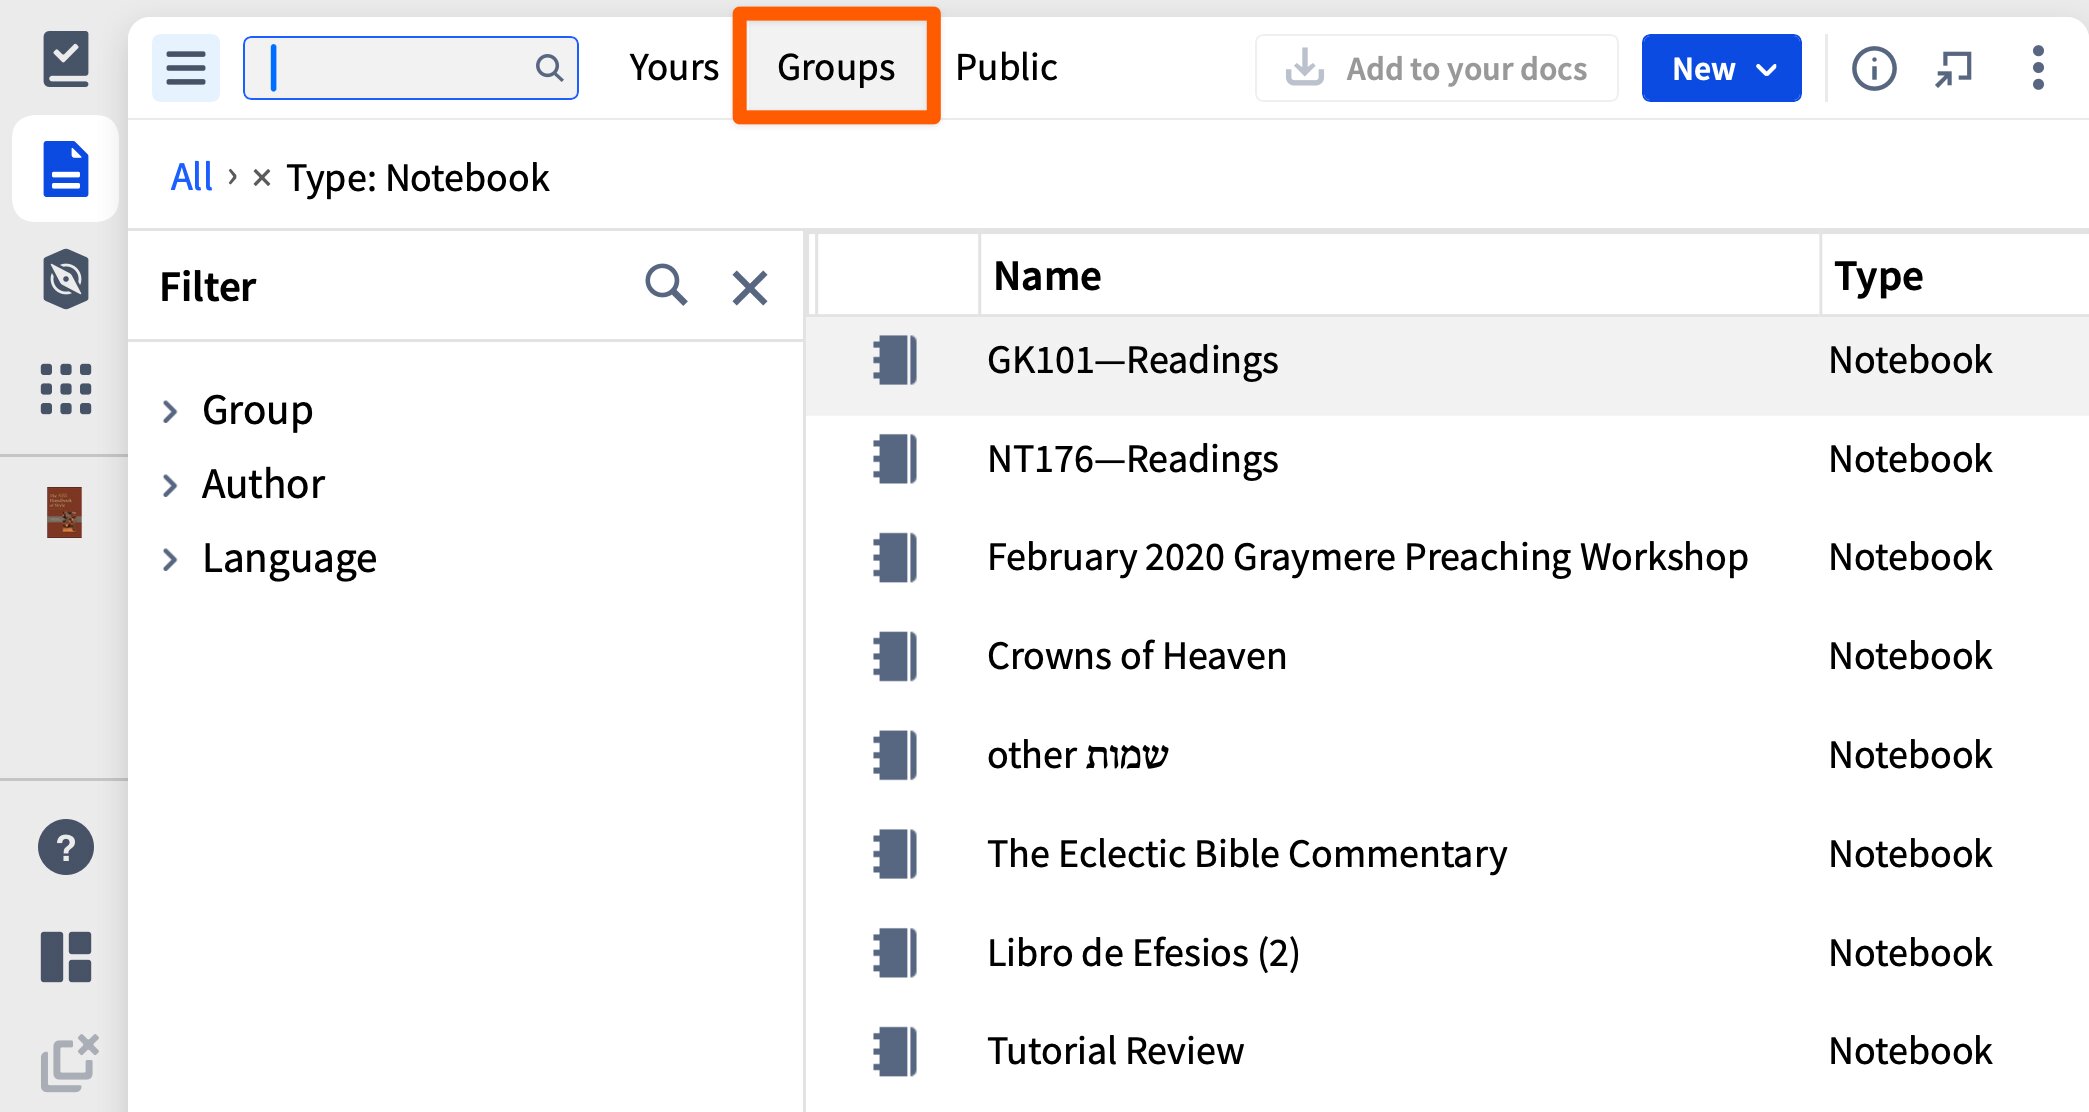Open the three-dot kebab menu

coord(2037,69)
